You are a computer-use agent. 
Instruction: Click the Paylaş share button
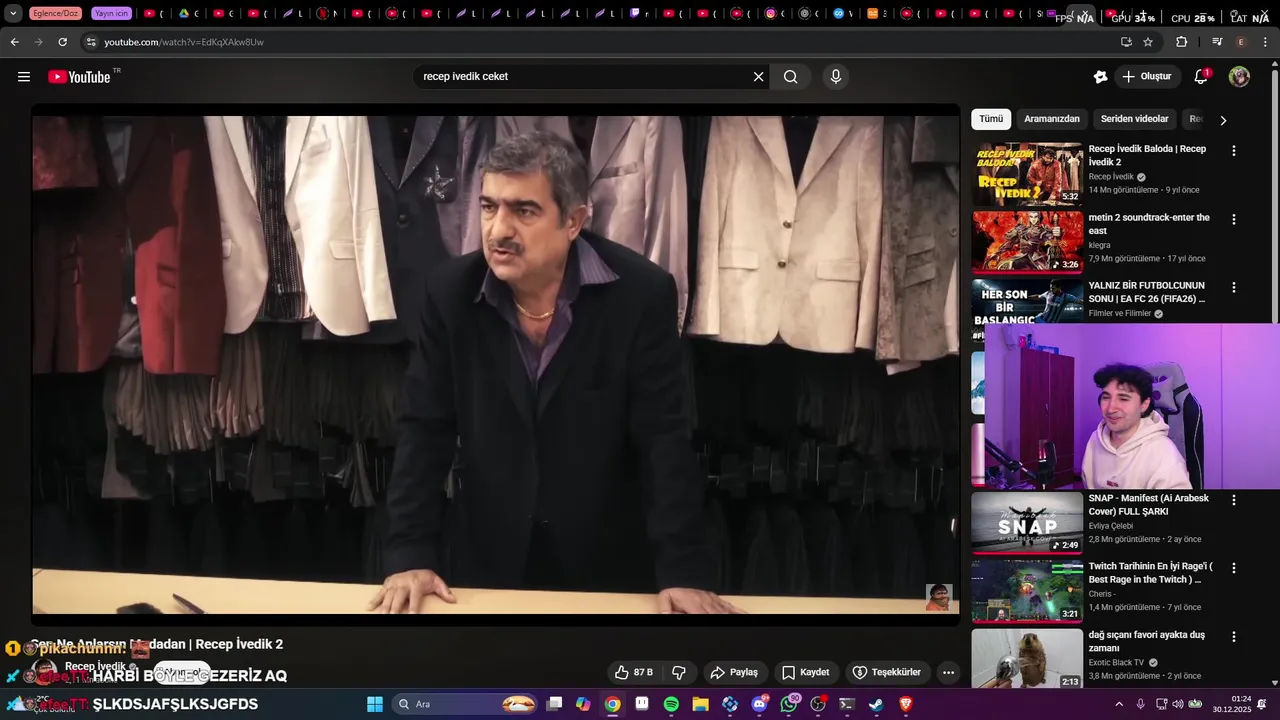tap(734, 672)
